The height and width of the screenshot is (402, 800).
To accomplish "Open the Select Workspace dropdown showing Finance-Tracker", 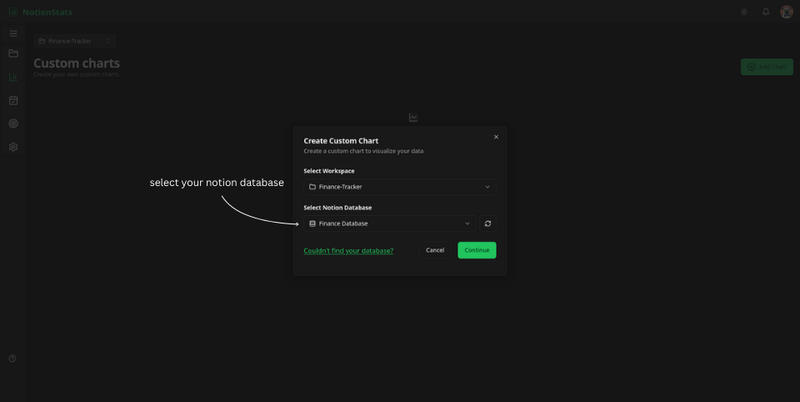I will (x=399, y=187).
